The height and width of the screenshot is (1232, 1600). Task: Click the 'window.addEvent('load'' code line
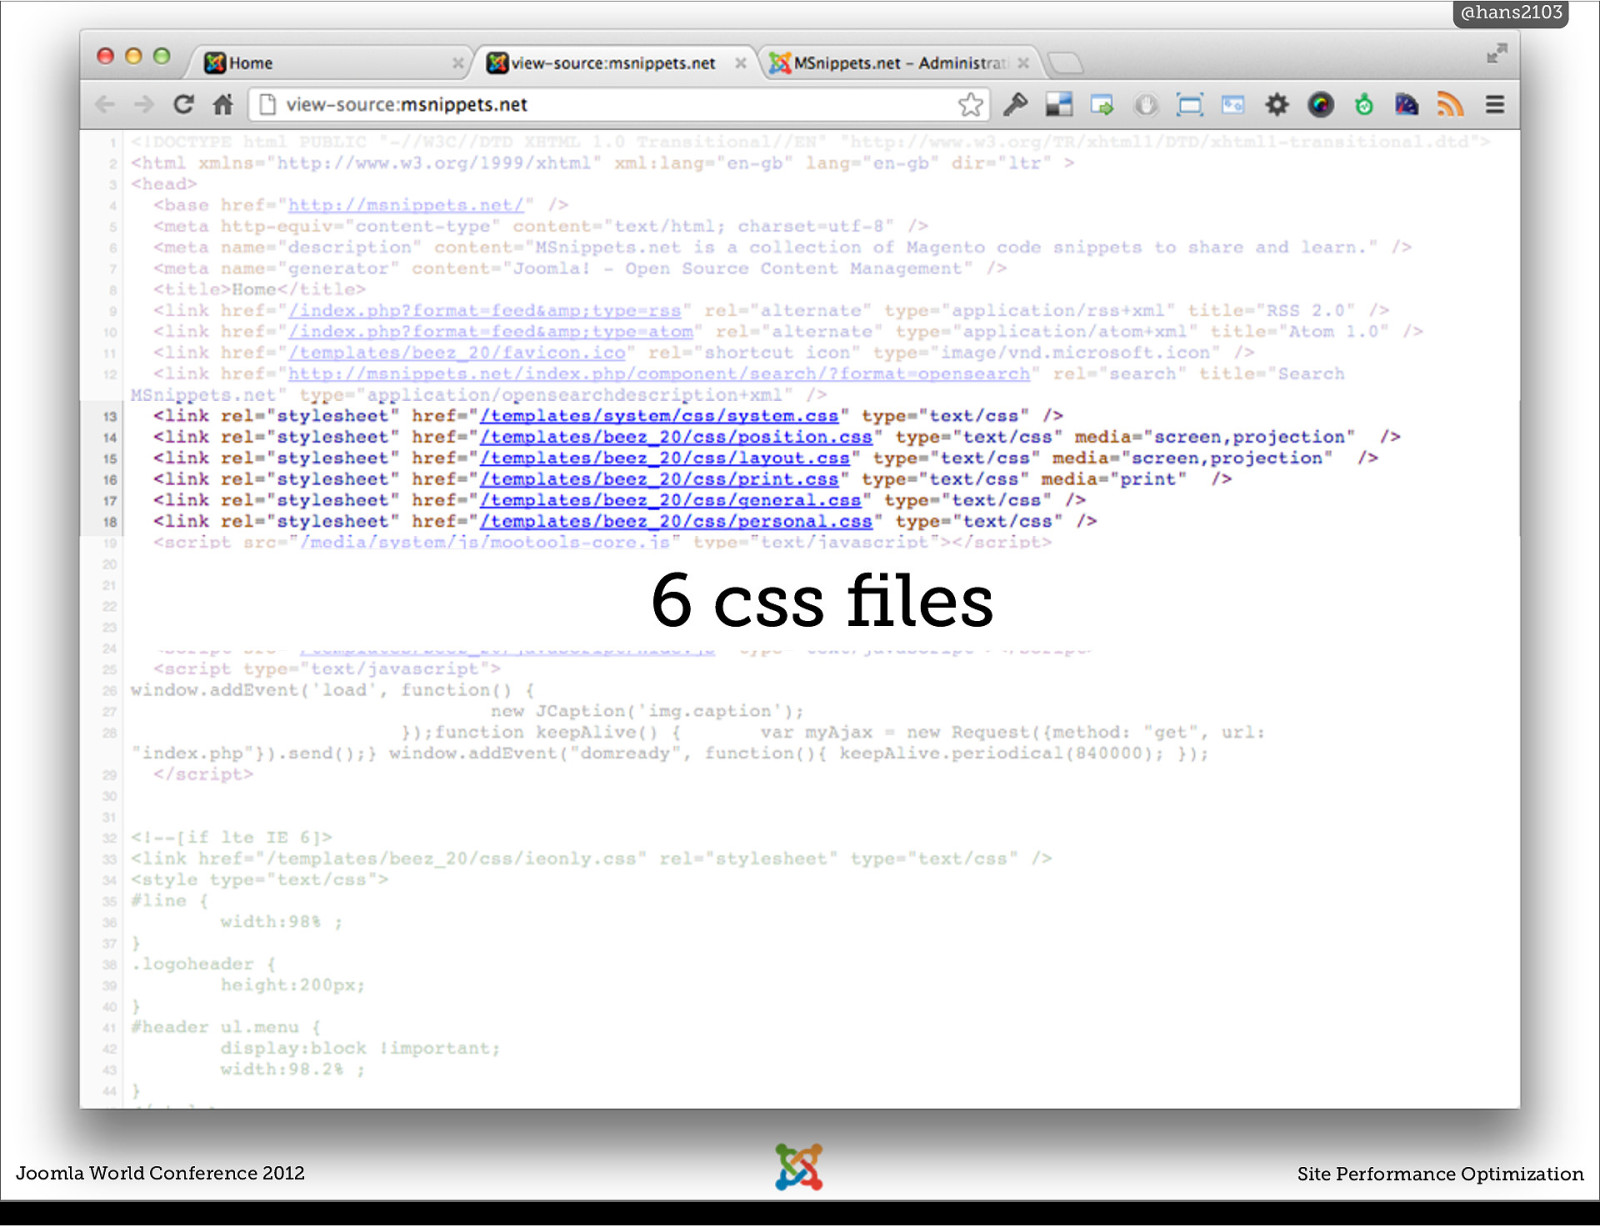coord(332,690)
